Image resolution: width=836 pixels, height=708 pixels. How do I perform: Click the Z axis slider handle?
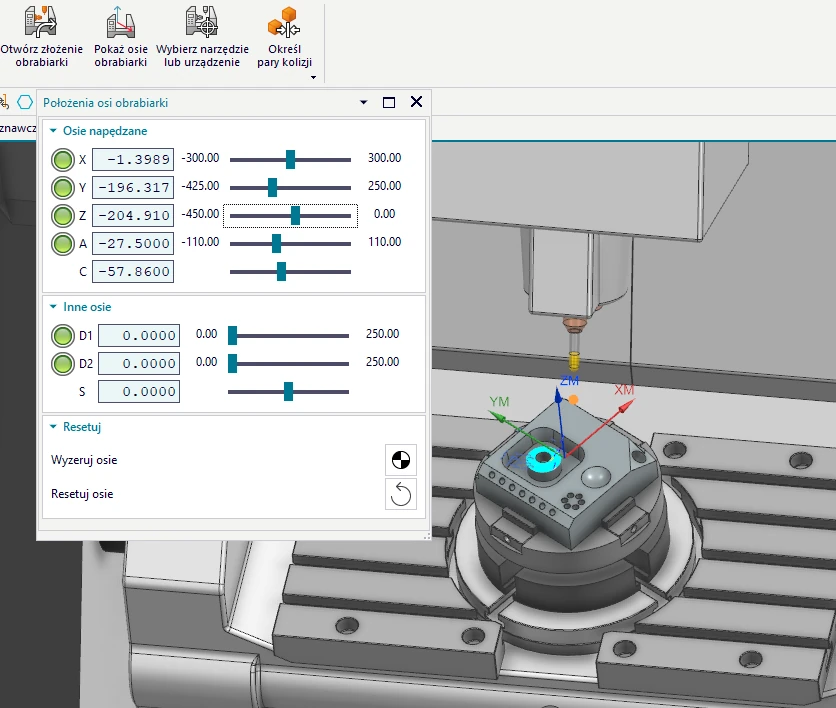click(295, 215)
